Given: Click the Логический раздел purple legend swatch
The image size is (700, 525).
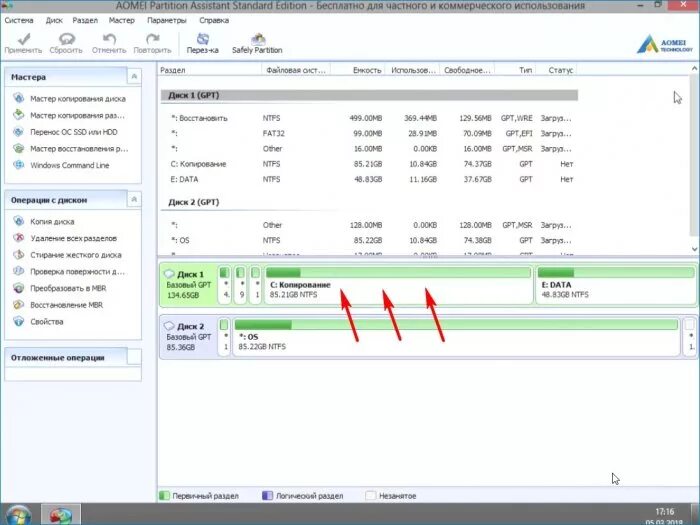Looking at the screenshot, I should pos(267,495).
